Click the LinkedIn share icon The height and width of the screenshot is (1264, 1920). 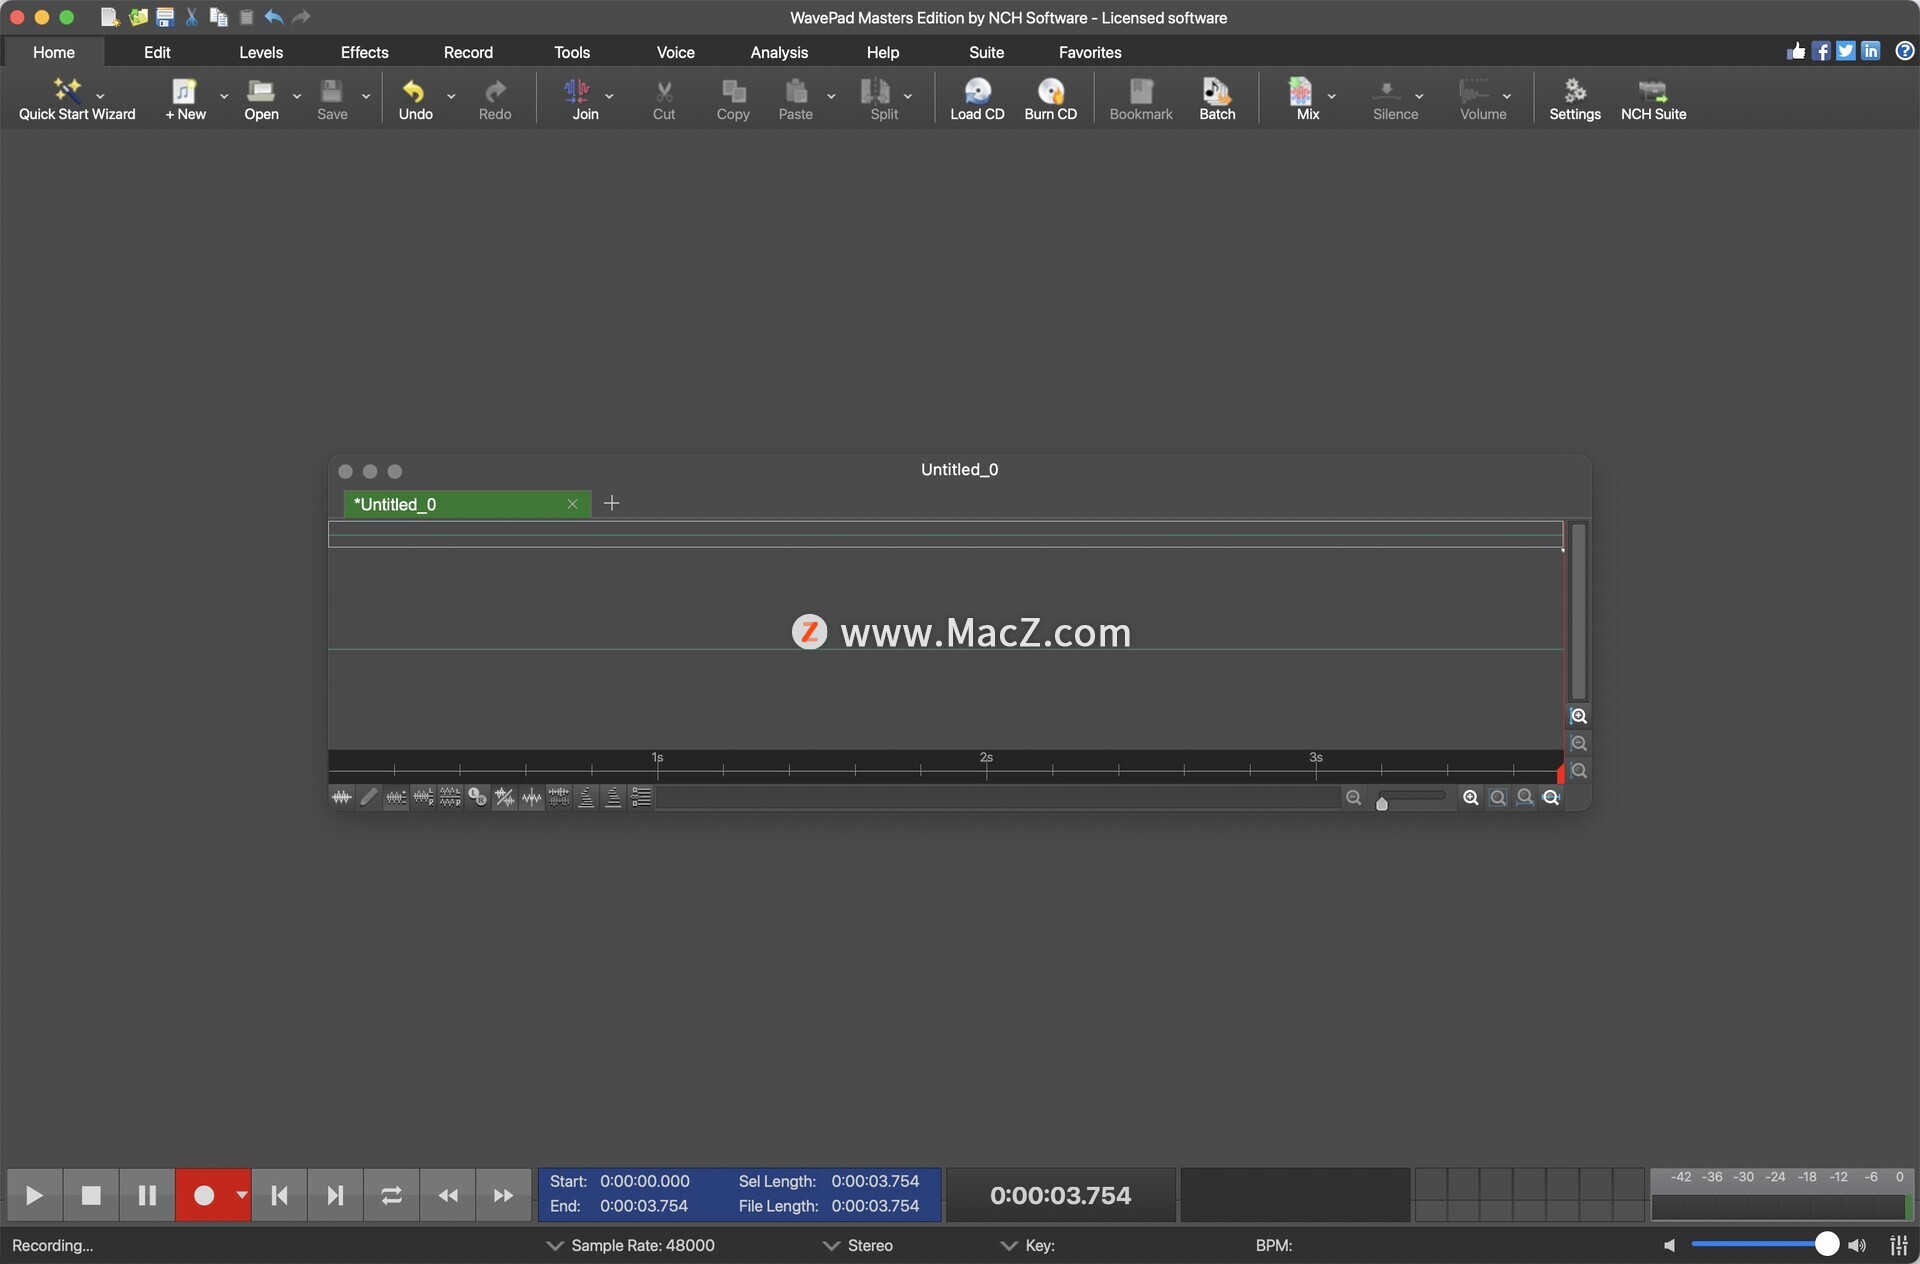[1870, 51]
